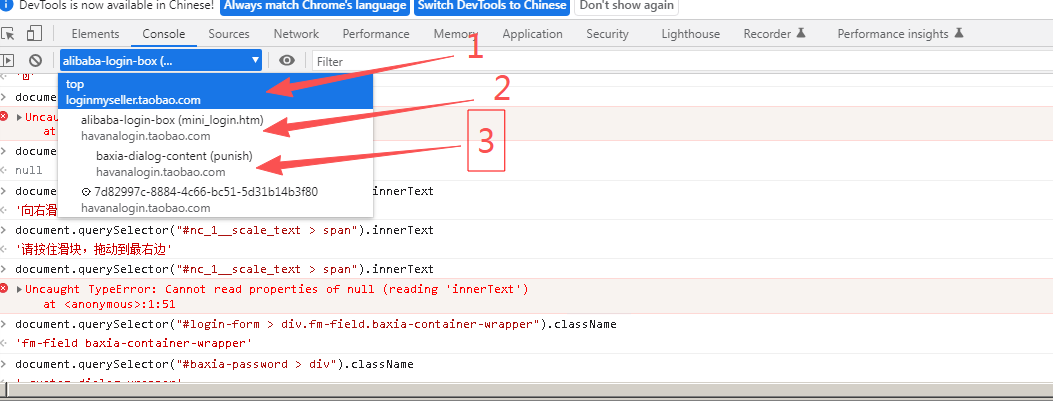Open the alibaba-login-box context dropdown
The width and height of the screenshot is (1053, 401).
click(x=161, y=61)
